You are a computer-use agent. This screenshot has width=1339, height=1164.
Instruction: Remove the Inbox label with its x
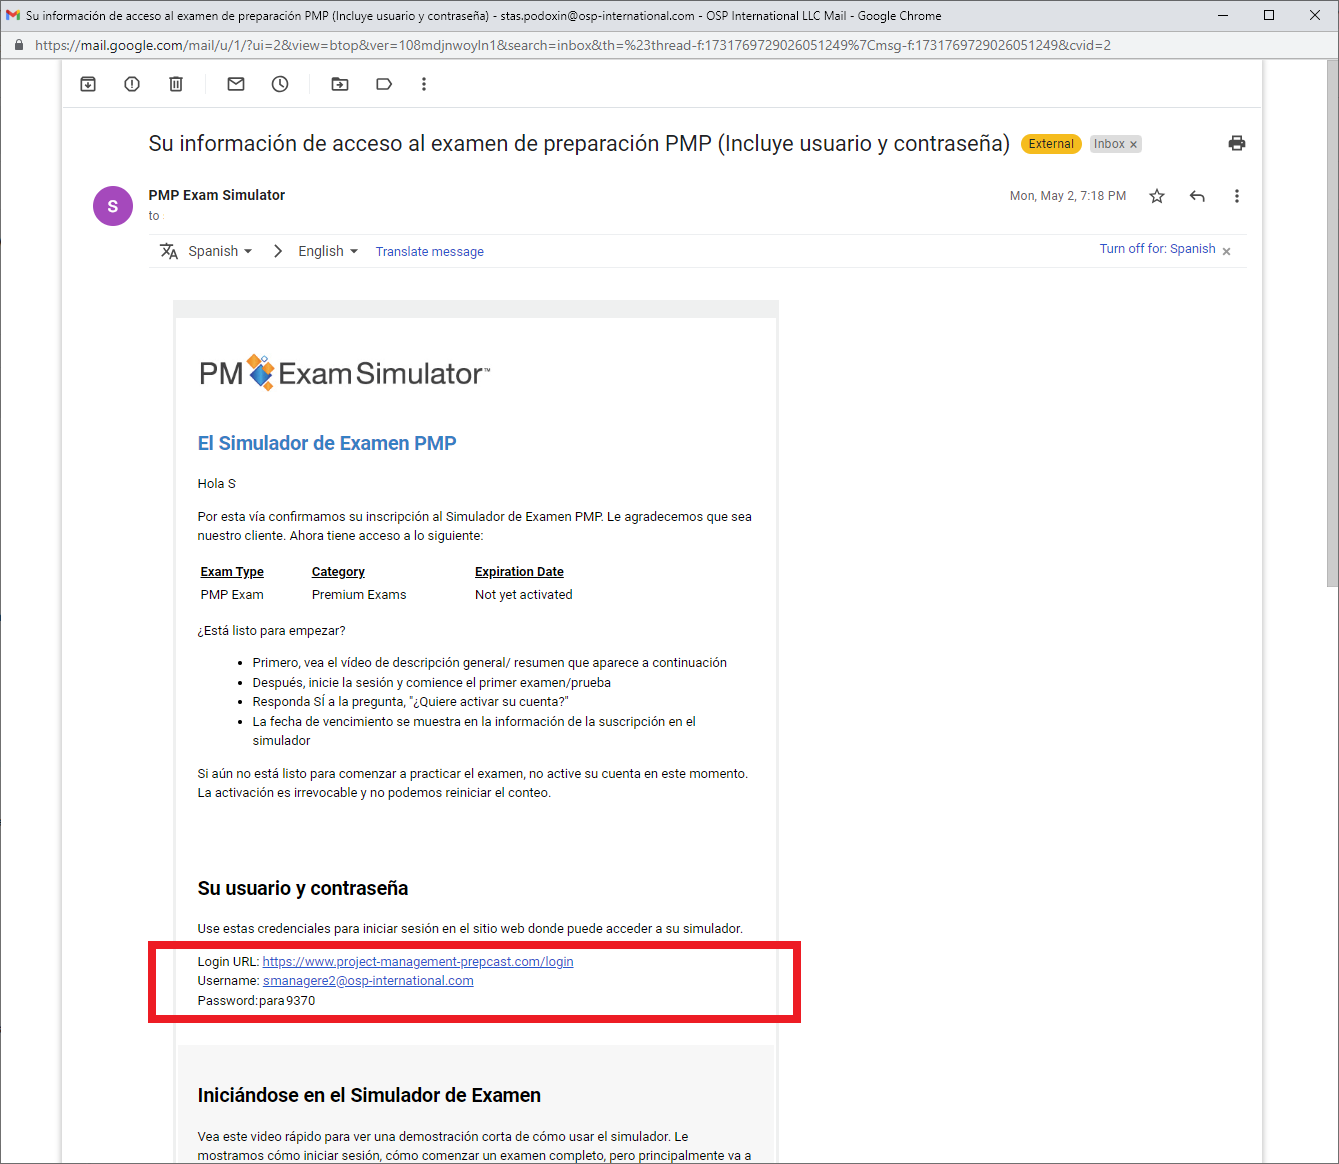click(x=1133, y=145)
